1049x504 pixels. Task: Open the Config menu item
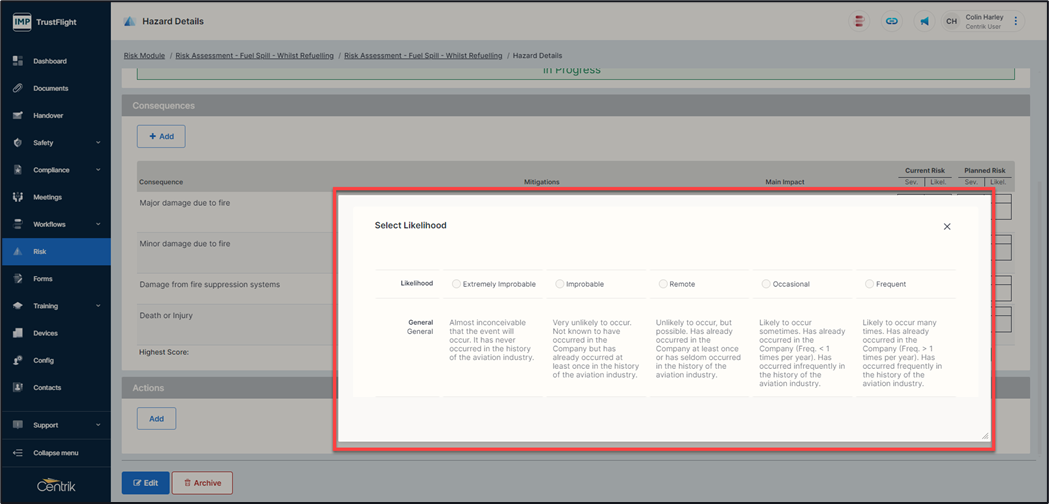tap(43, 360)
